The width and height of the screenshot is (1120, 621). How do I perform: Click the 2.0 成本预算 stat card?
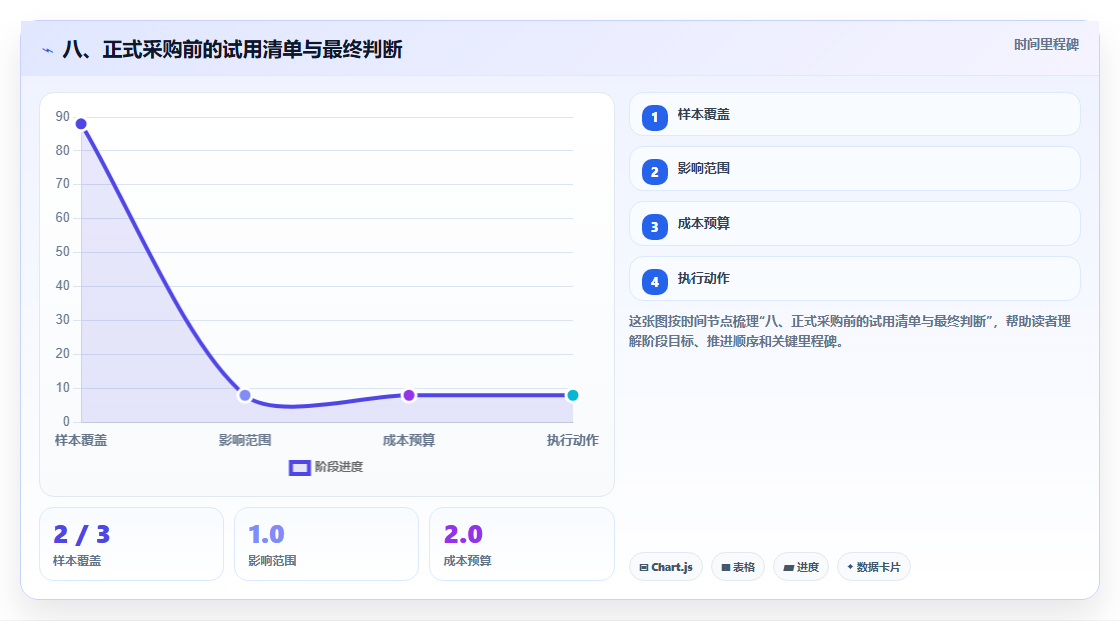522,544
